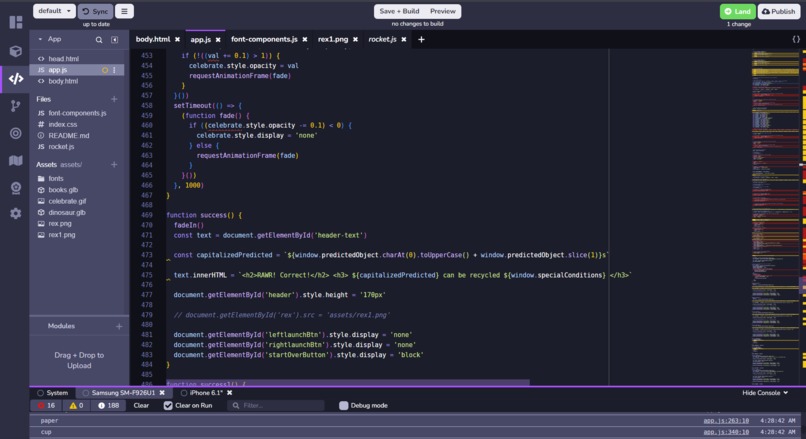Click the green Land button

[737, 11]
